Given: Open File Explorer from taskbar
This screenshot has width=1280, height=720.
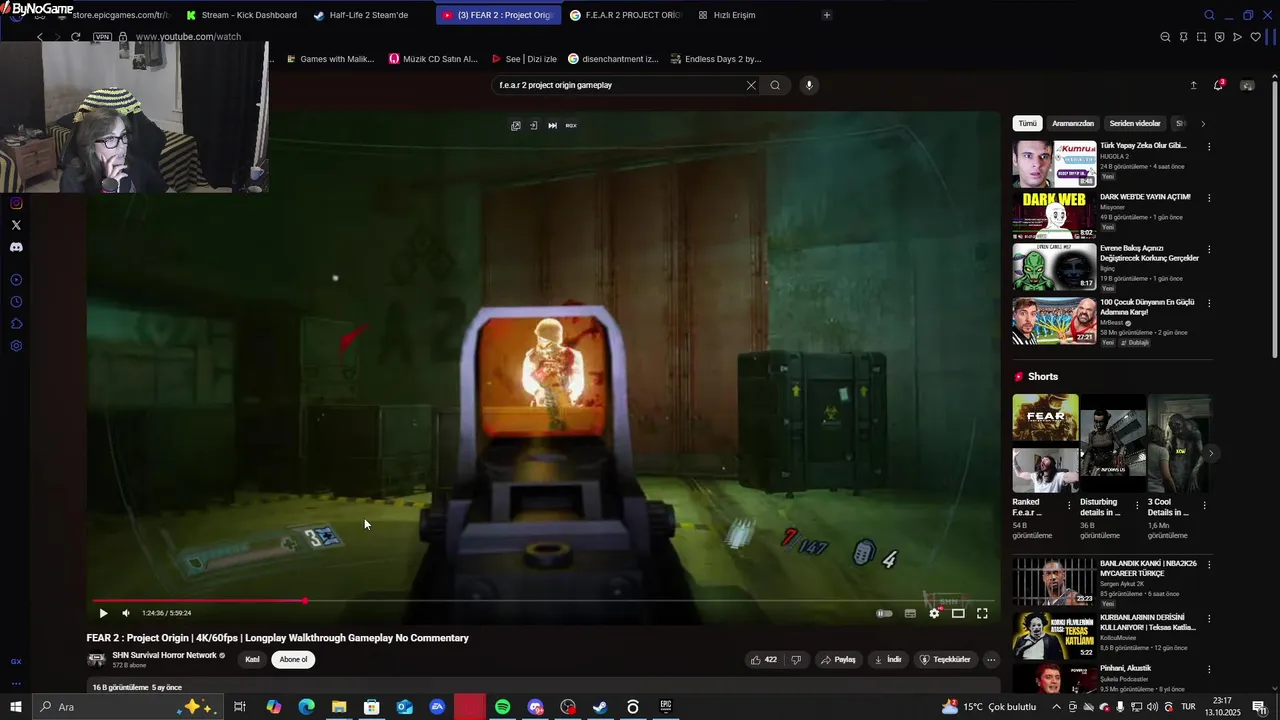Looking at the screenshot, I should (x=339, y=707).
